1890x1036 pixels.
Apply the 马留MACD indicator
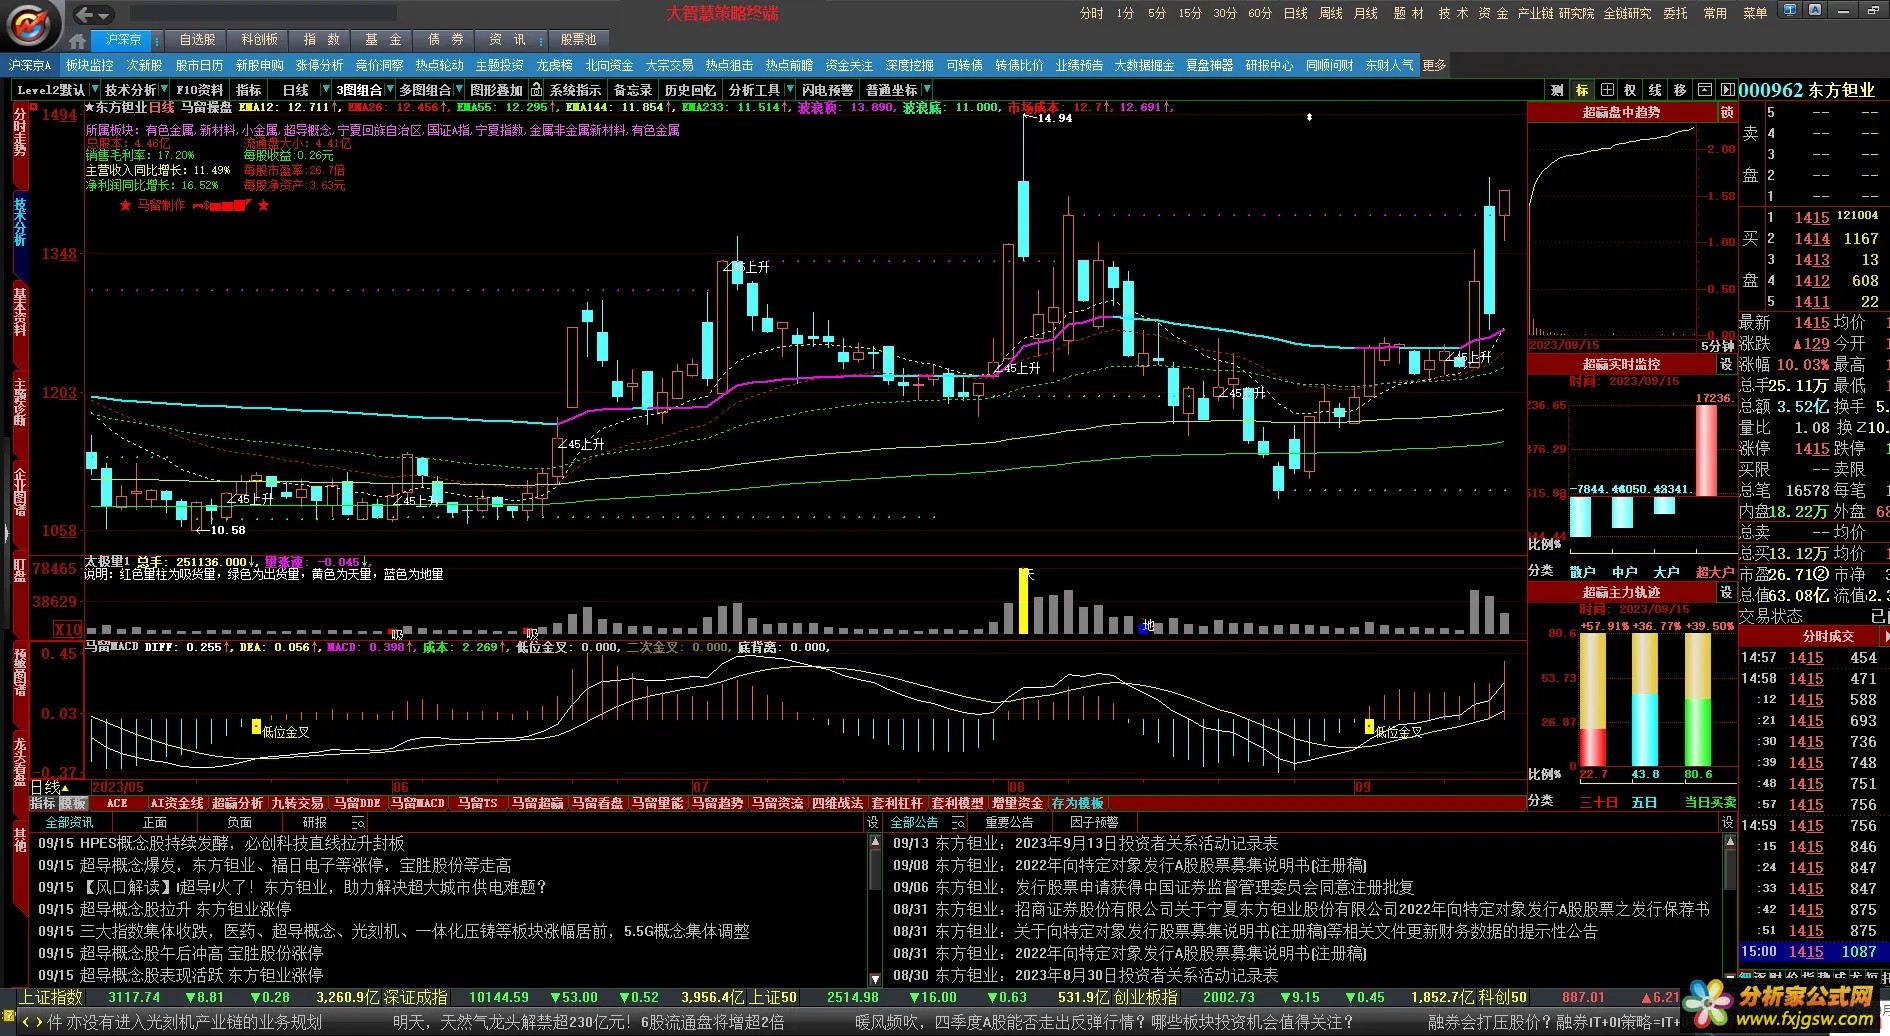click(x=418, y=803)
